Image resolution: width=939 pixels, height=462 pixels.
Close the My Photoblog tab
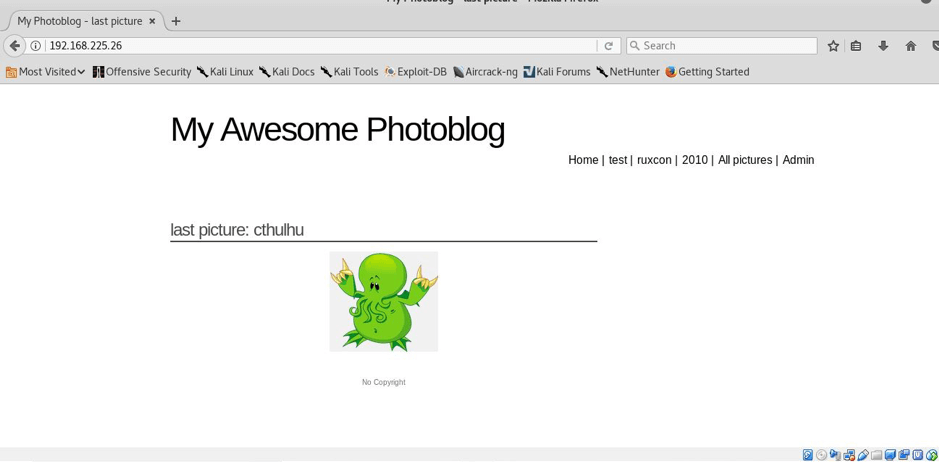(152, 21)
